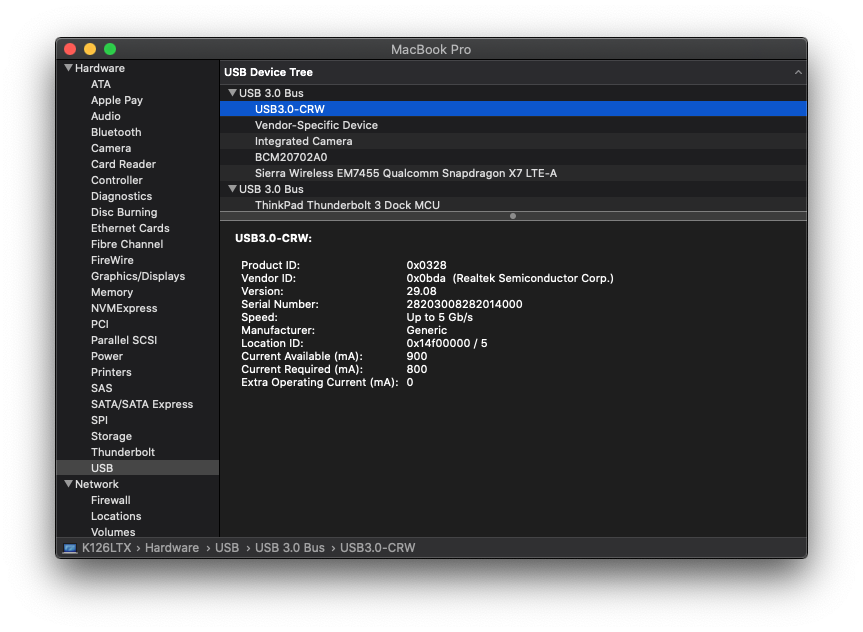Select Memory in the sidebar
Screen dimensions: 863x632
click(x=112, y=292)
